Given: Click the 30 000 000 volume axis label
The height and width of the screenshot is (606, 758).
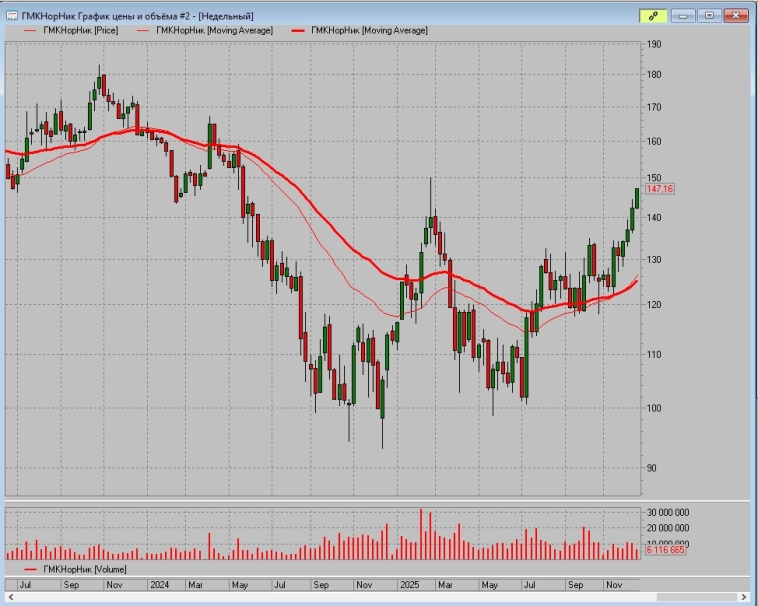Looking at the screenshot, I should (x=668, y=513).
